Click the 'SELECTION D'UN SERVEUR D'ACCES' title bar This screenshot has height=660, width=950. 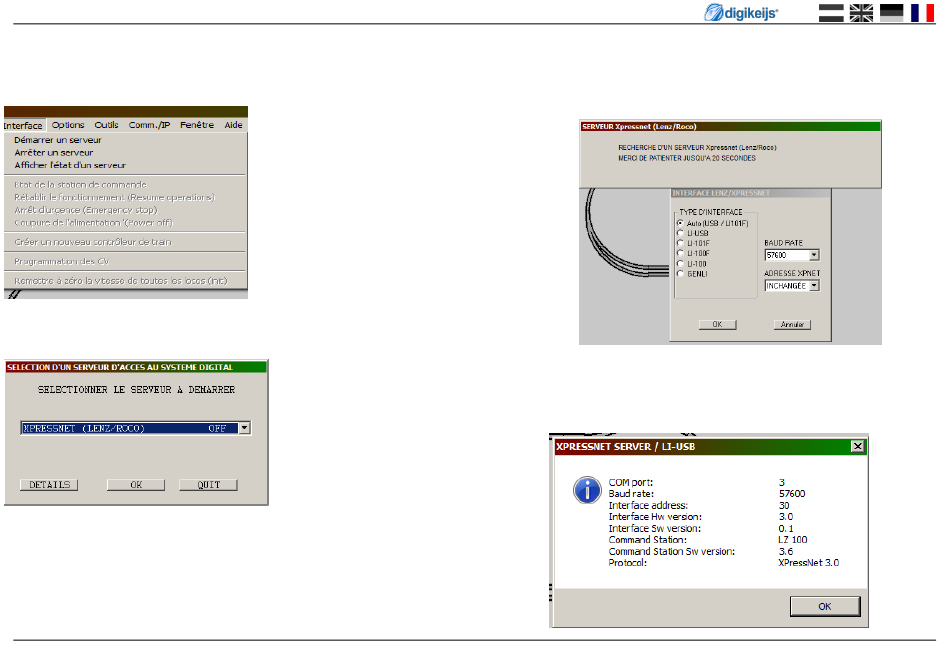click(x=136, y=367)
